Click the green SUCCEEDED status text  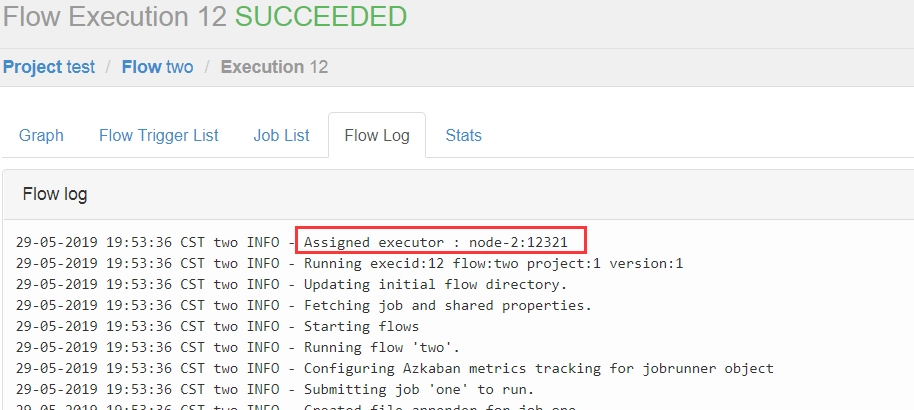pos(321,16)
